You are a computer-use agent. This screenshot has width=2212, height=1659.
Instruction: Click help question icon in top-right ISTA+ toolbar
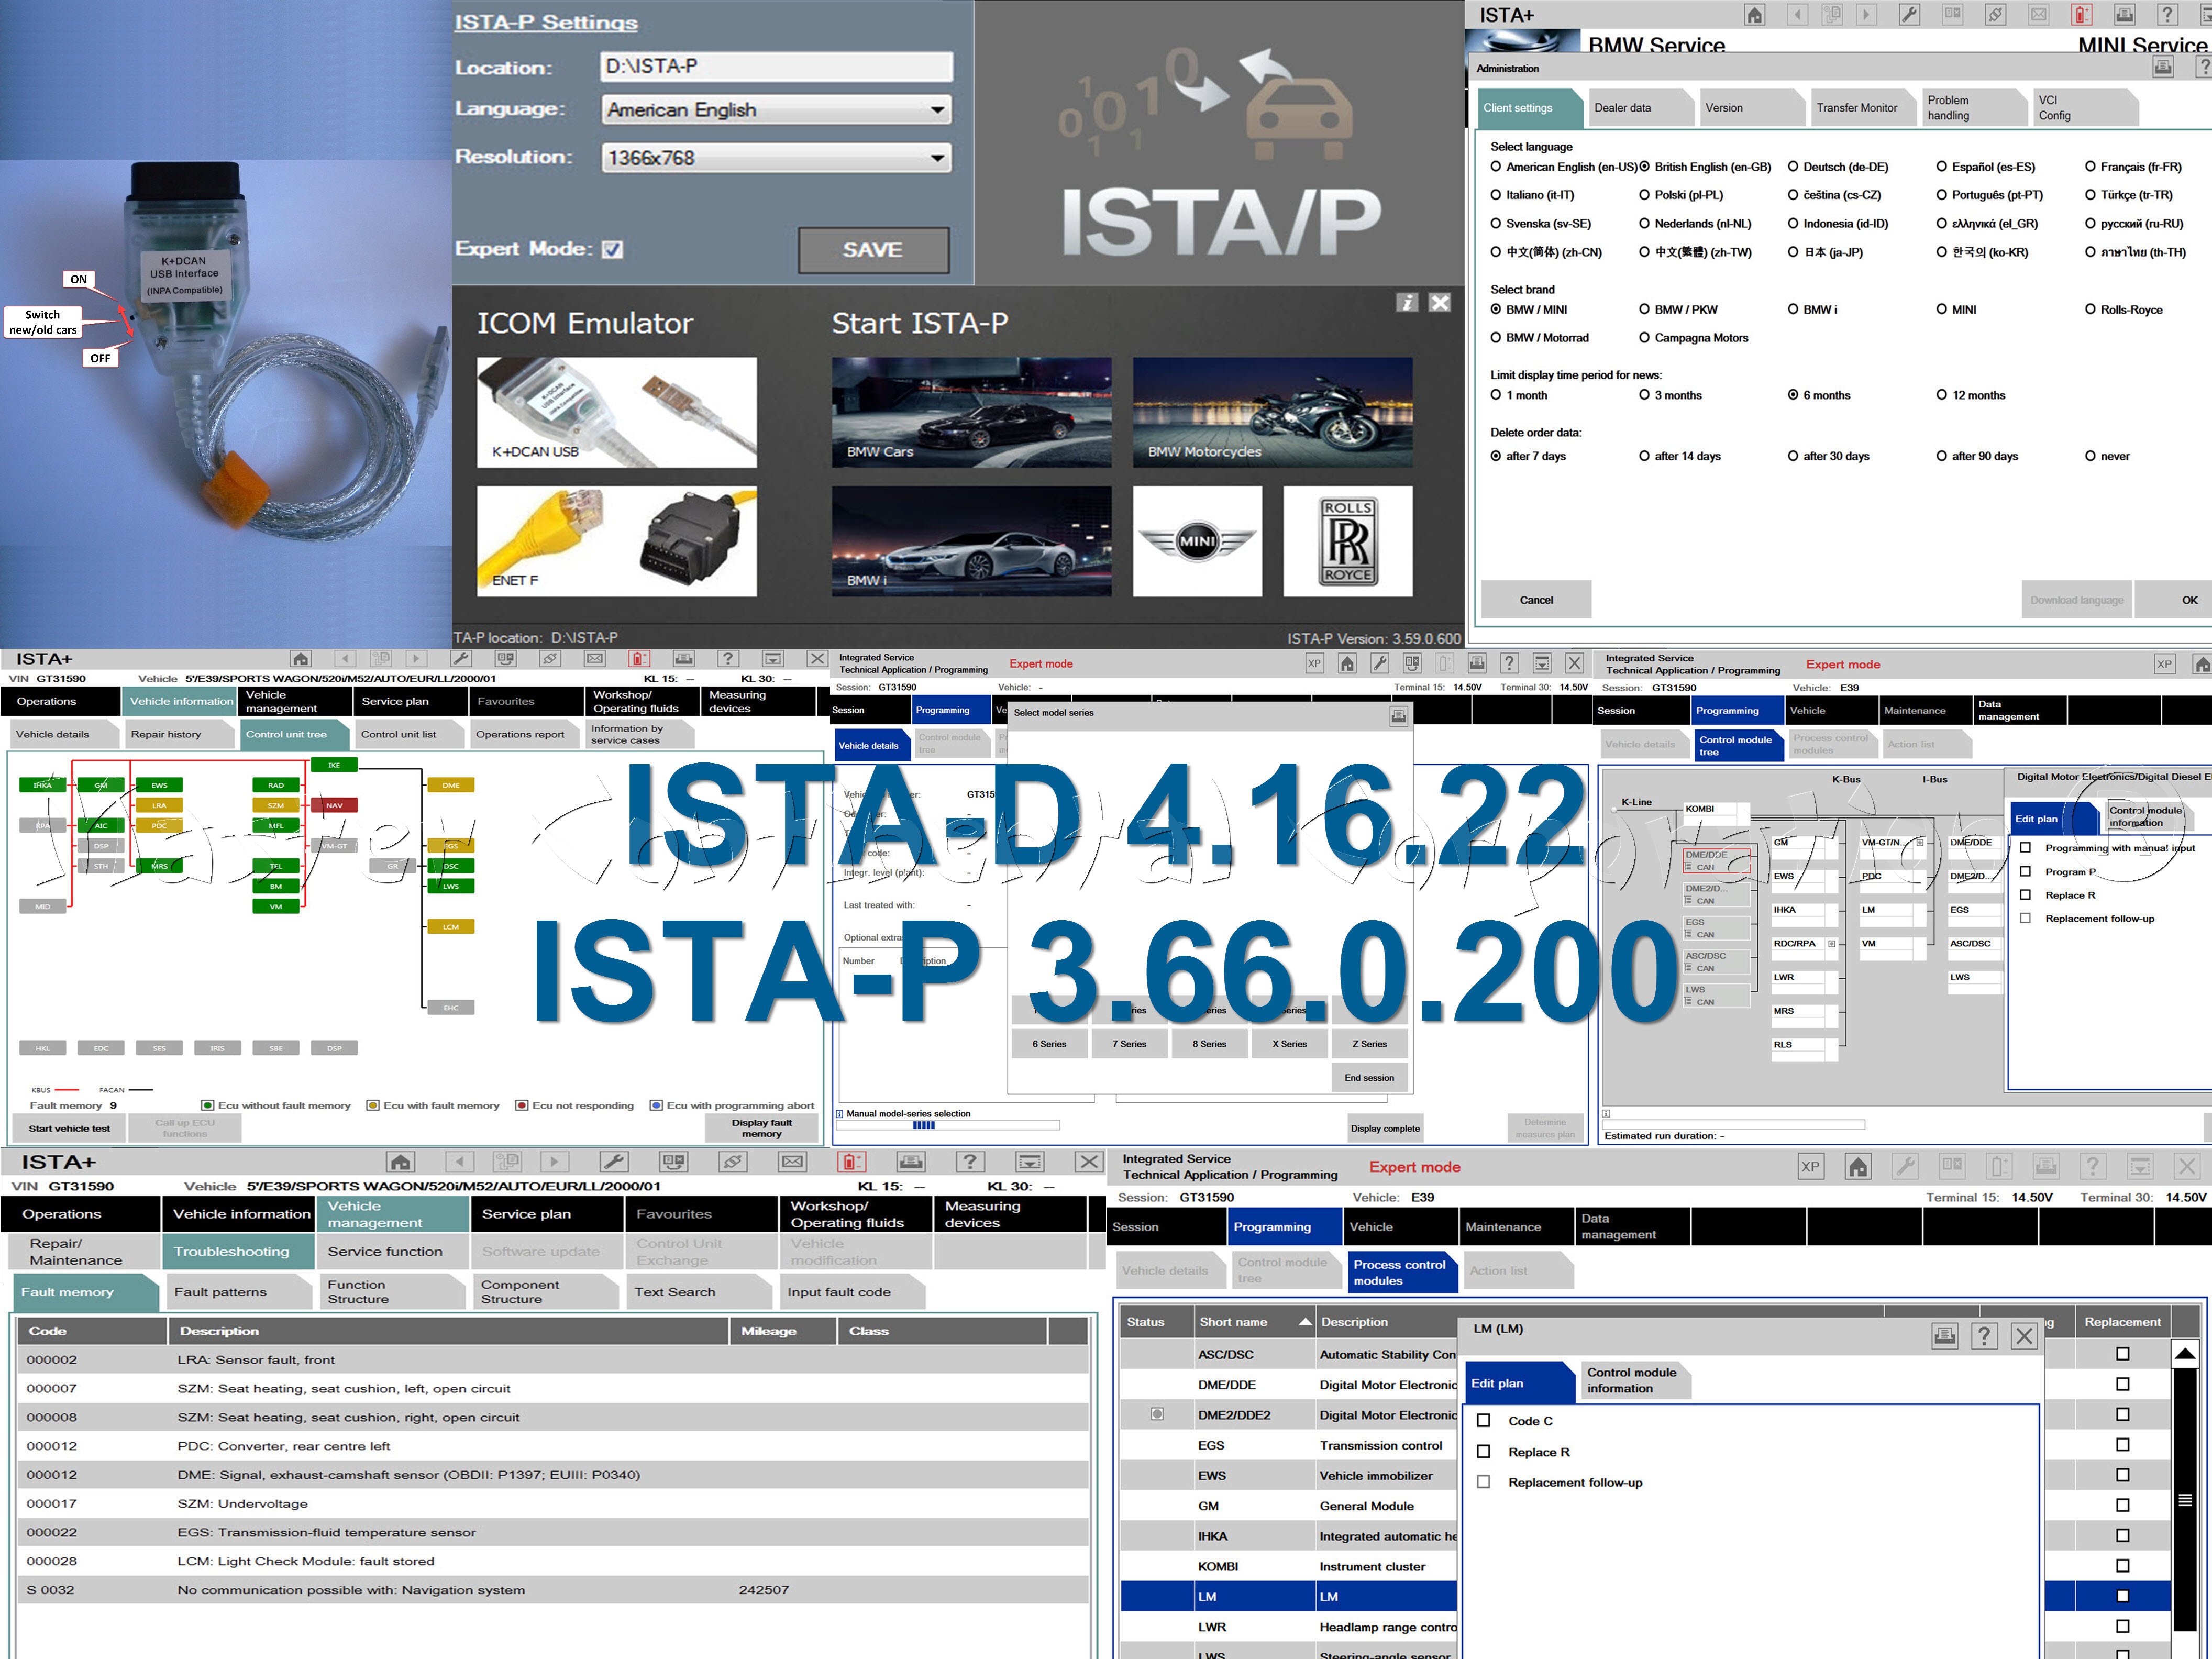click(x=2167, y=15)
